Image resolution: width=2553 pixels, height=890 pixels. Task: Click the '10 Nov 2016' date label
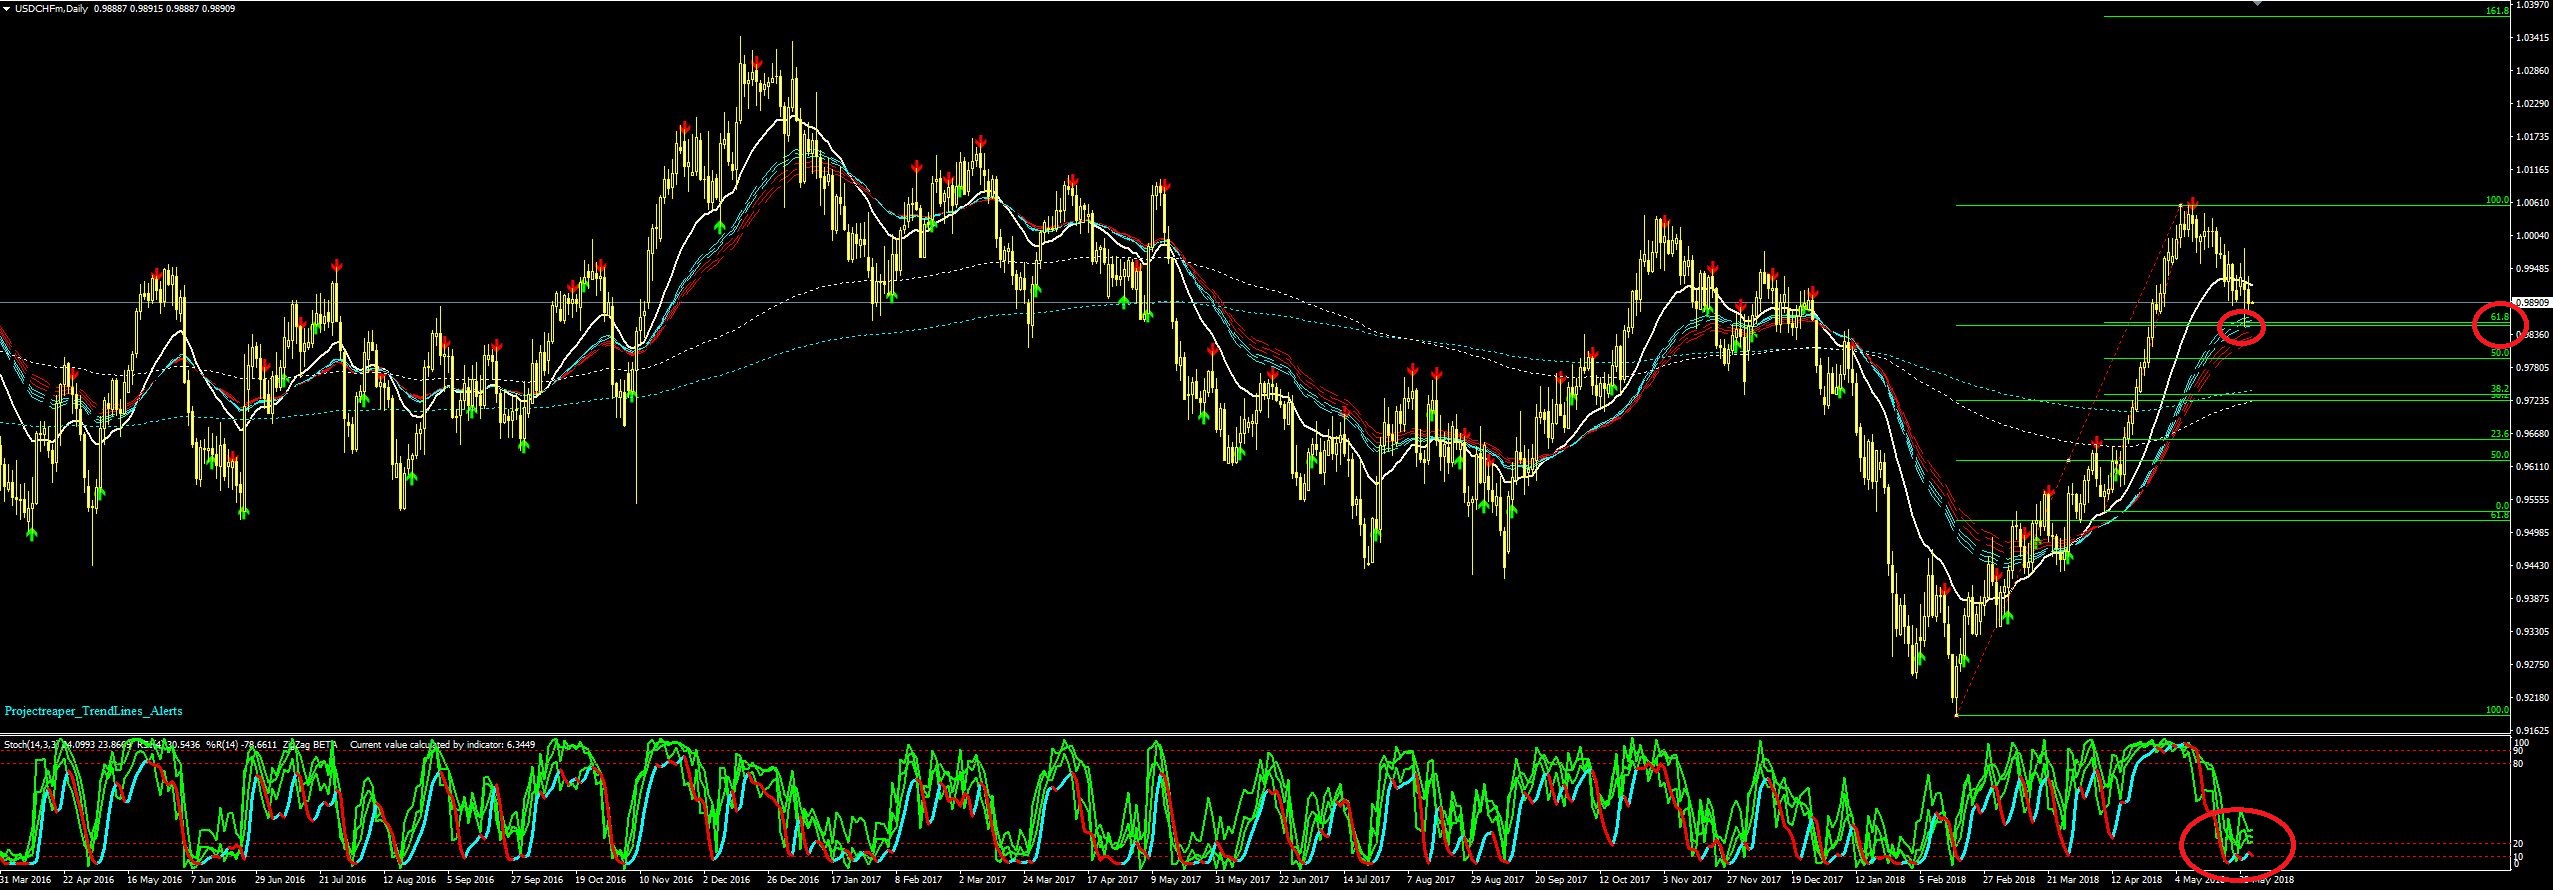(666, 881)
